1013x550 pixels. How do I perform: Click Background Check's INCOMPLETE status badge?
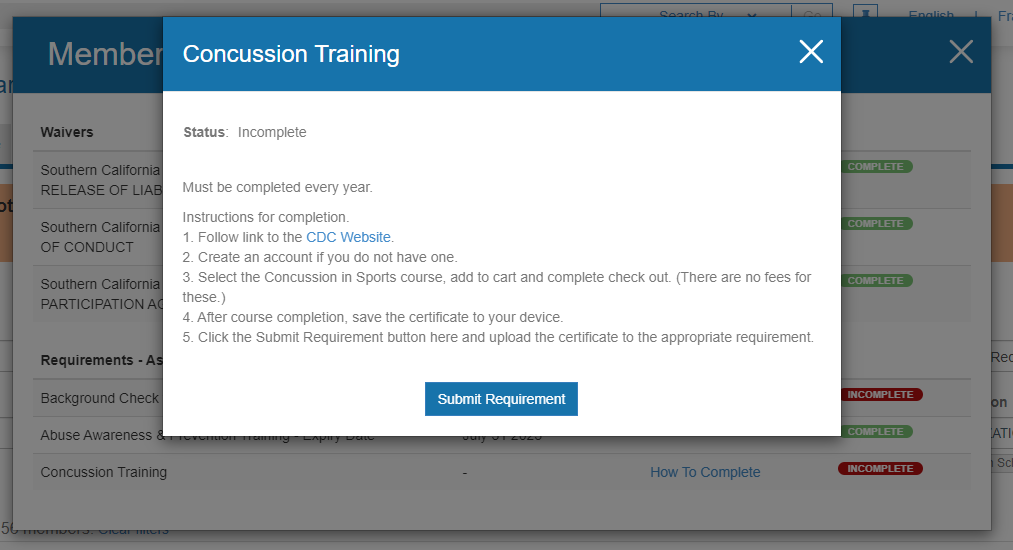coord(880,394)
